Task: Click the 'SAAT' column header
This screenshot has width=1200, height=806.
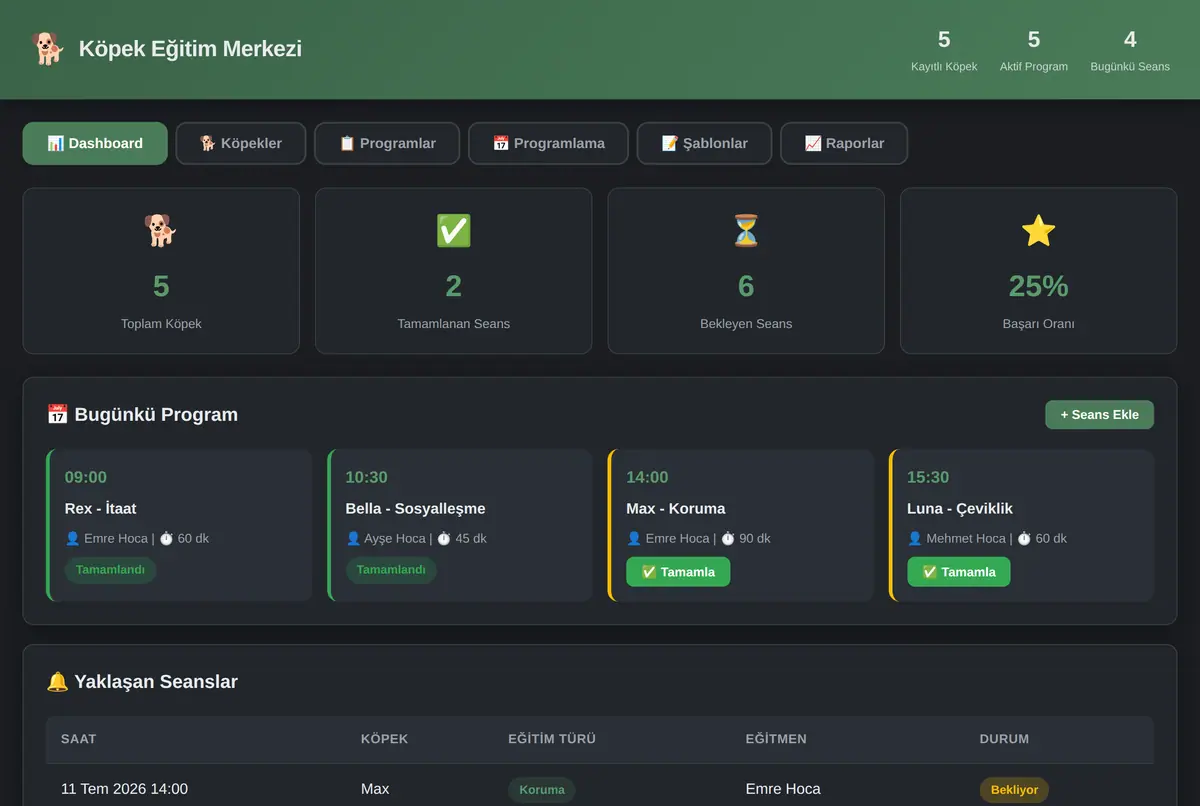Action: pos(79,739)
